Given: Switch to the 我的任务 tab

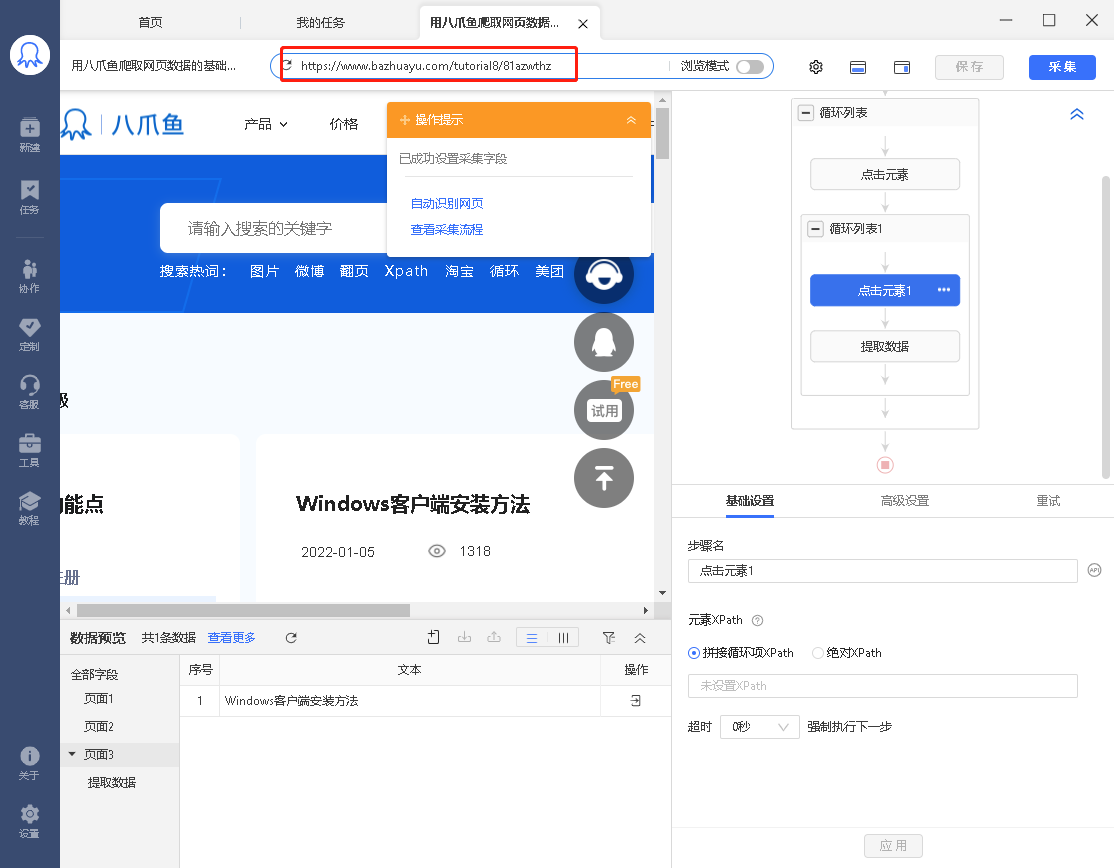Looking at the screenshot, I should tap(320, 23).
